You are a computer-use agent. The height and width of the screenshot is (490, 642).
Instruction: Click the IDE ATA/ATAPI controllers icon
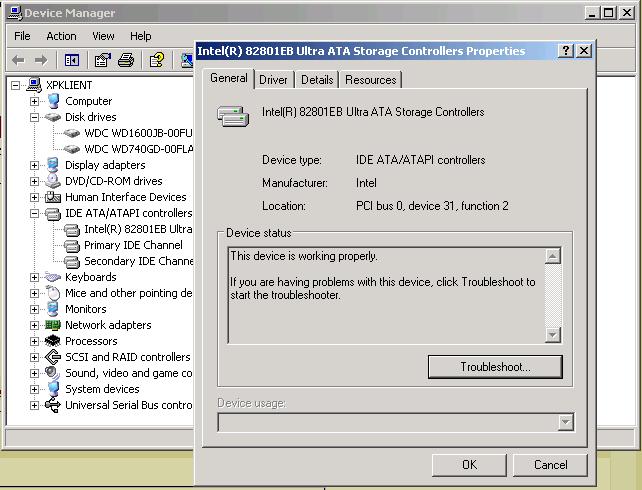(53, 213)
